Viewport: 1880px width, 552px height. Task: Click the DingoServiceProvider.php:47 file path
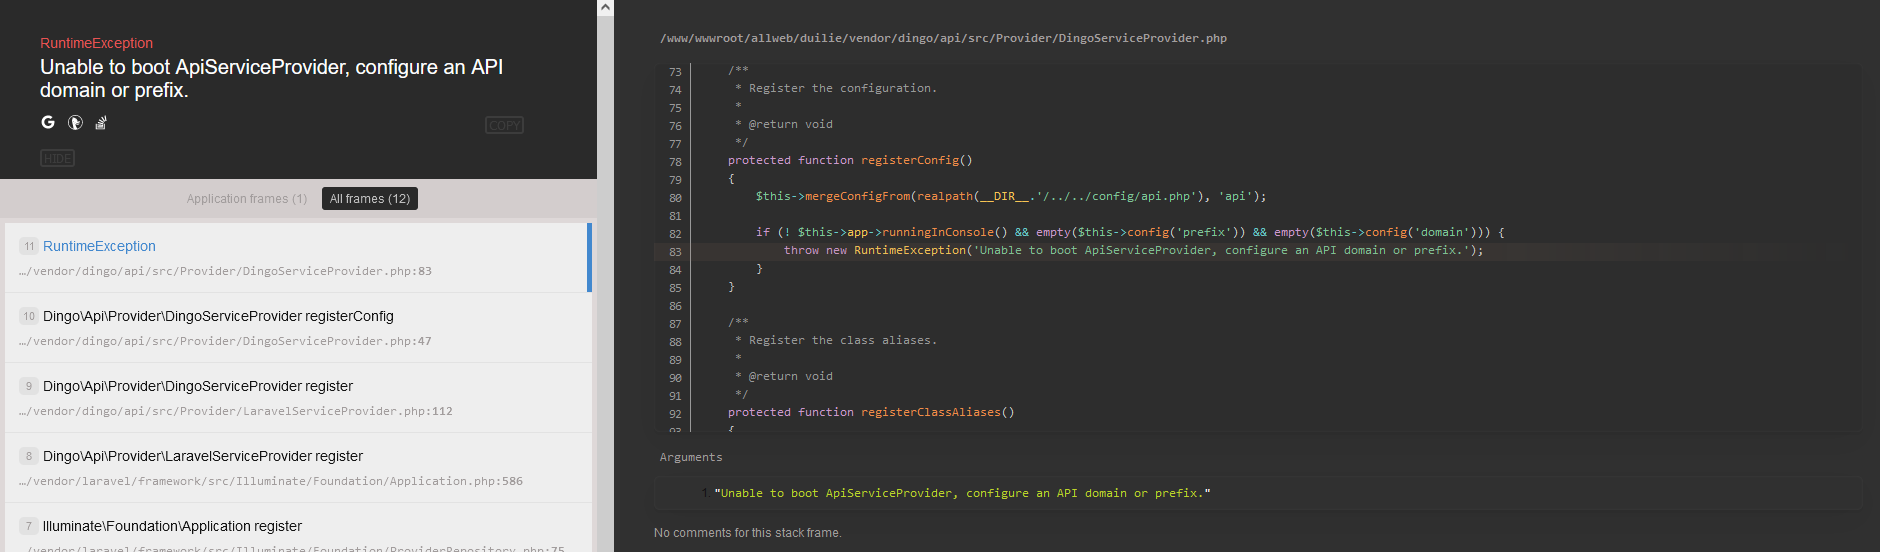(225, 341)
